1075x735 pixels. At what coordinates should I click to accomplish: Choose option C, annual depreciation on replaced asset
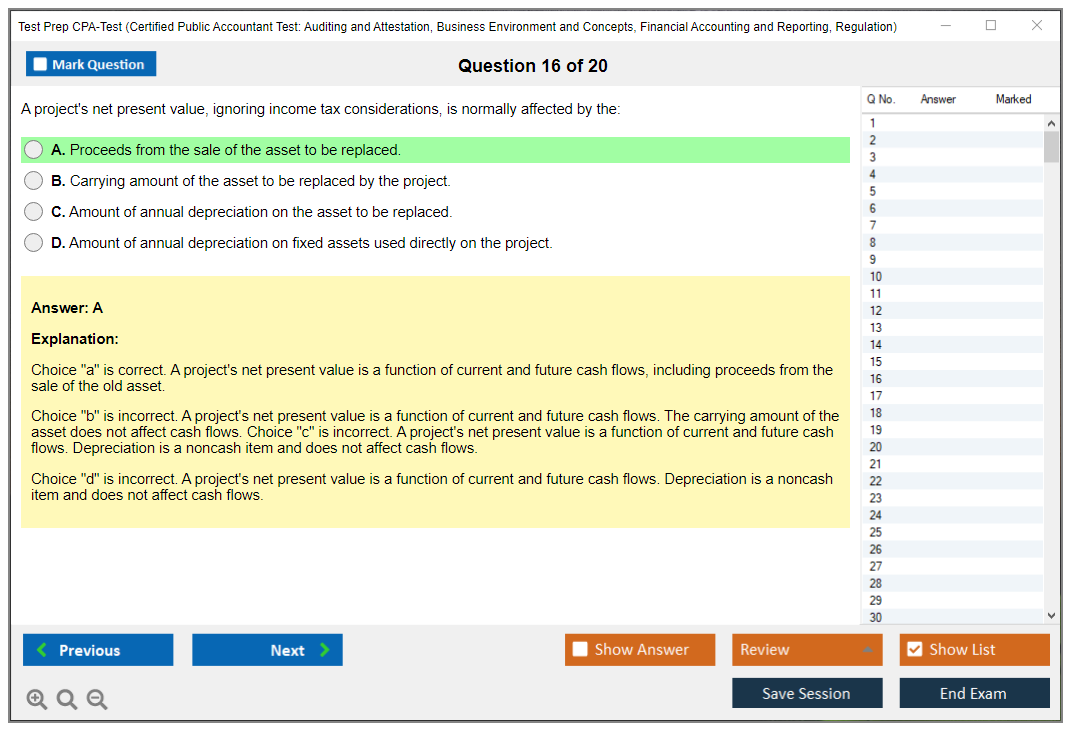pos(34,212)
